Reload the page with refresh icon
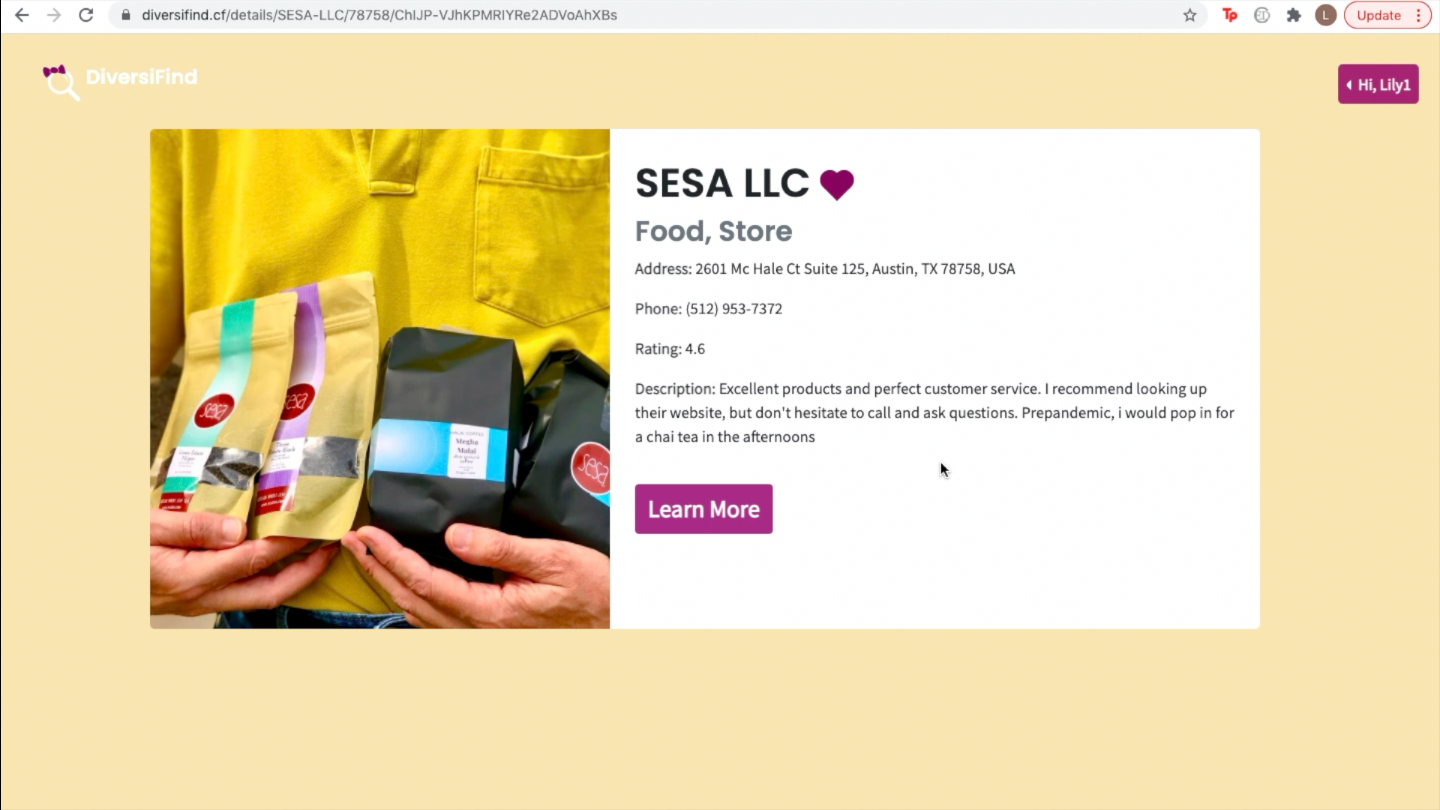 click(86, 15)
